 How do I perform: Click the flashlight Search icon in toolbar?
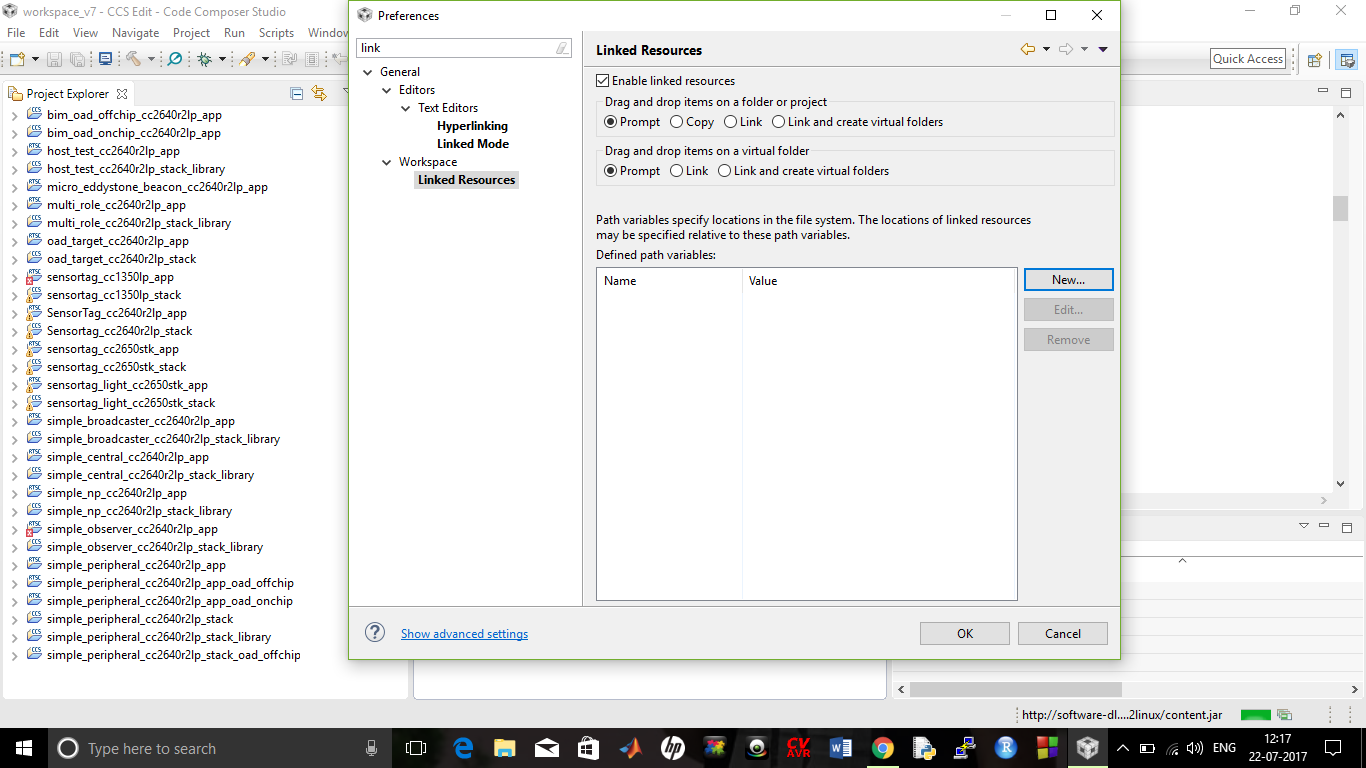click(x=247, y=59)
